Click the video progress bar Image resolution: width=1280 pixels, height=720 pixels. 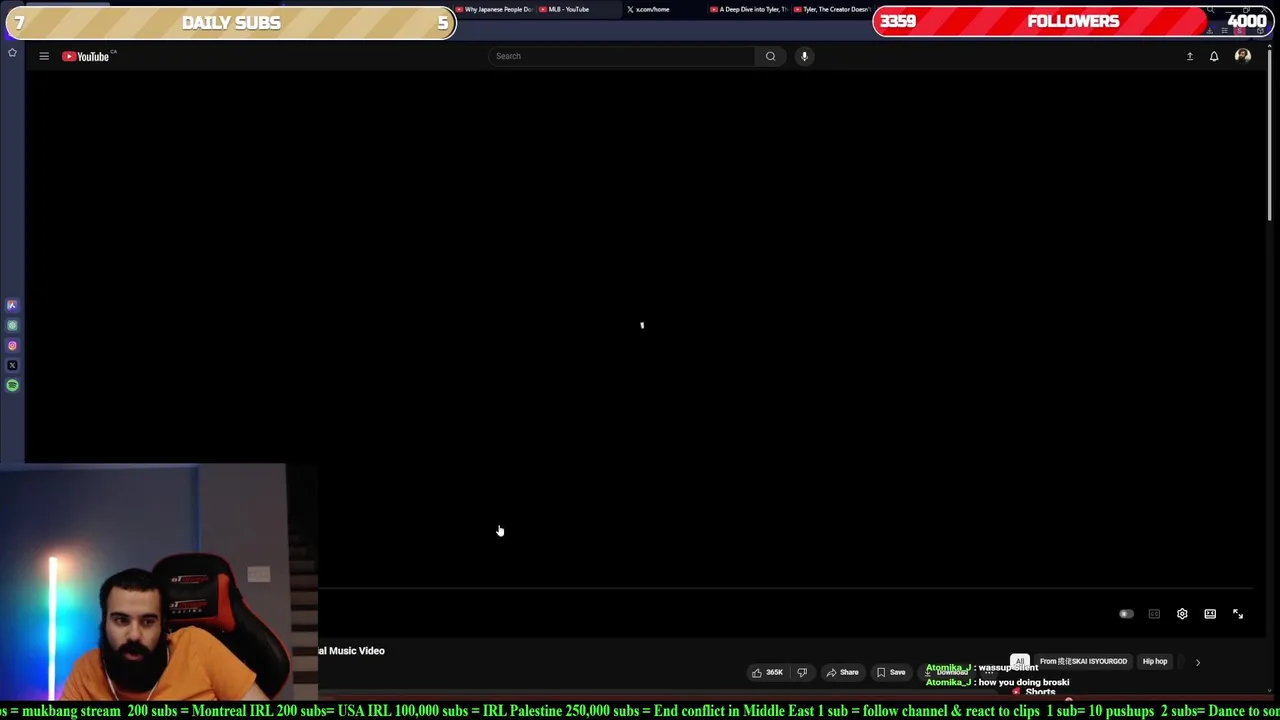point(785,589)
